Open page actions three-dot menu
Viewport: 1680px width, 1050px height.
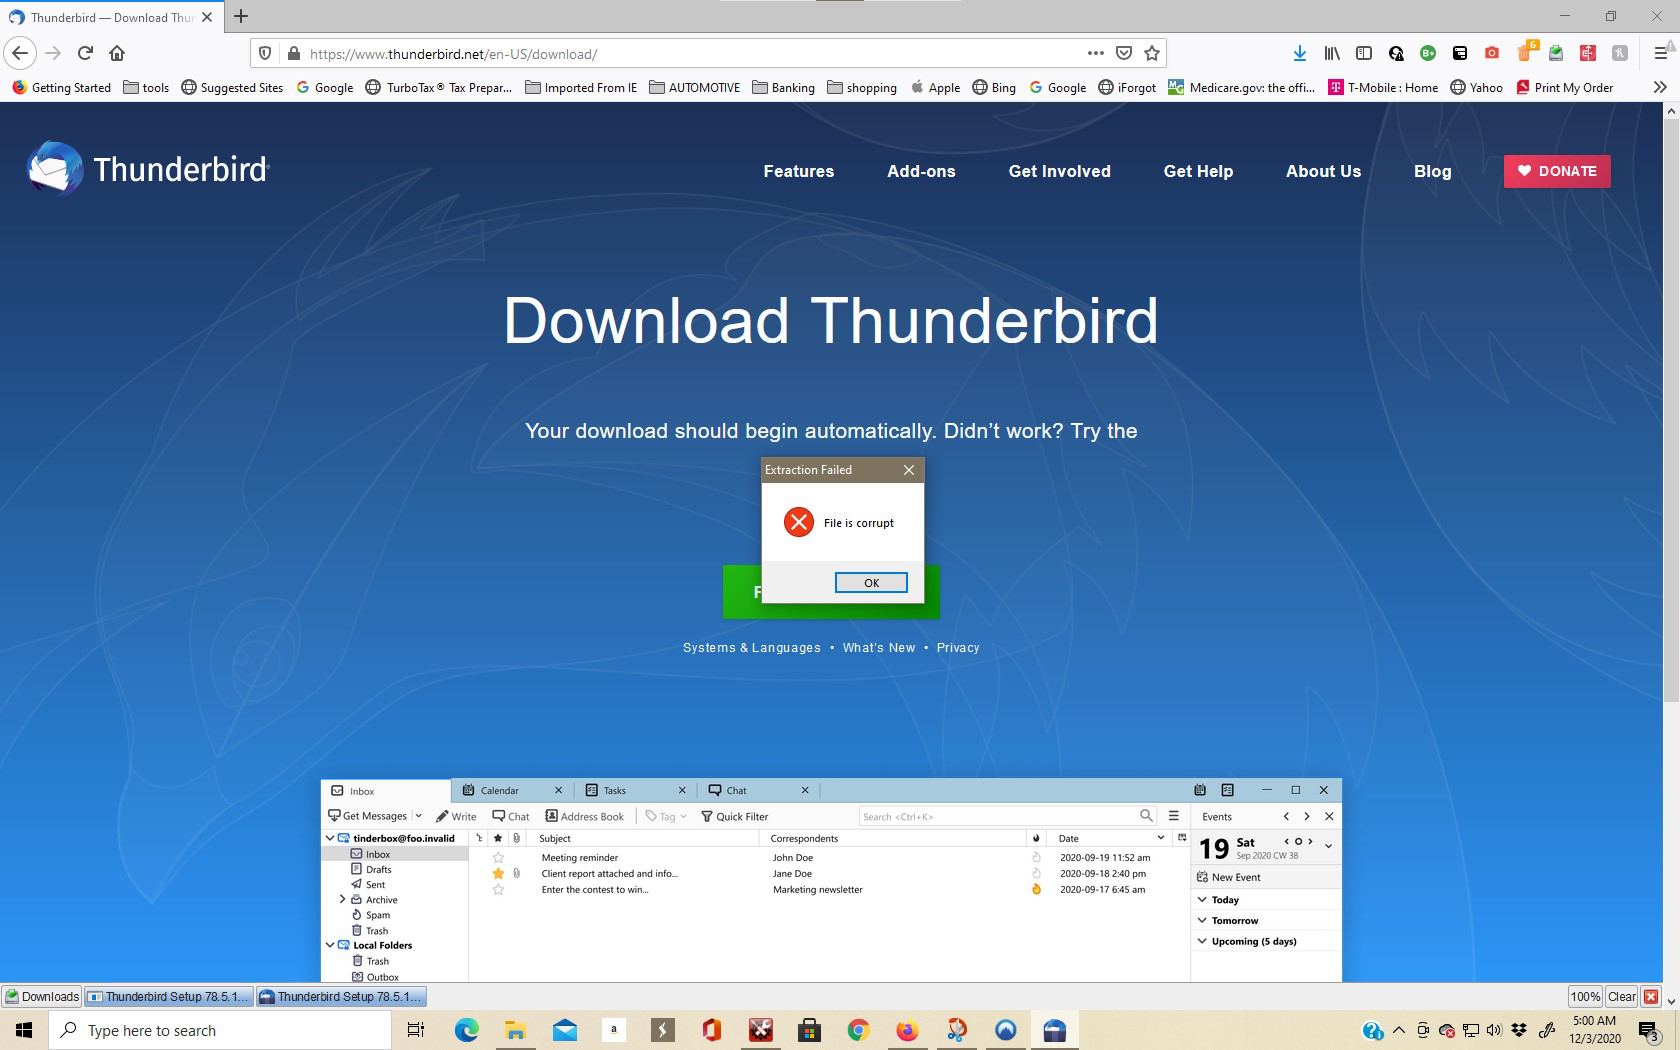click(1096, 53)
